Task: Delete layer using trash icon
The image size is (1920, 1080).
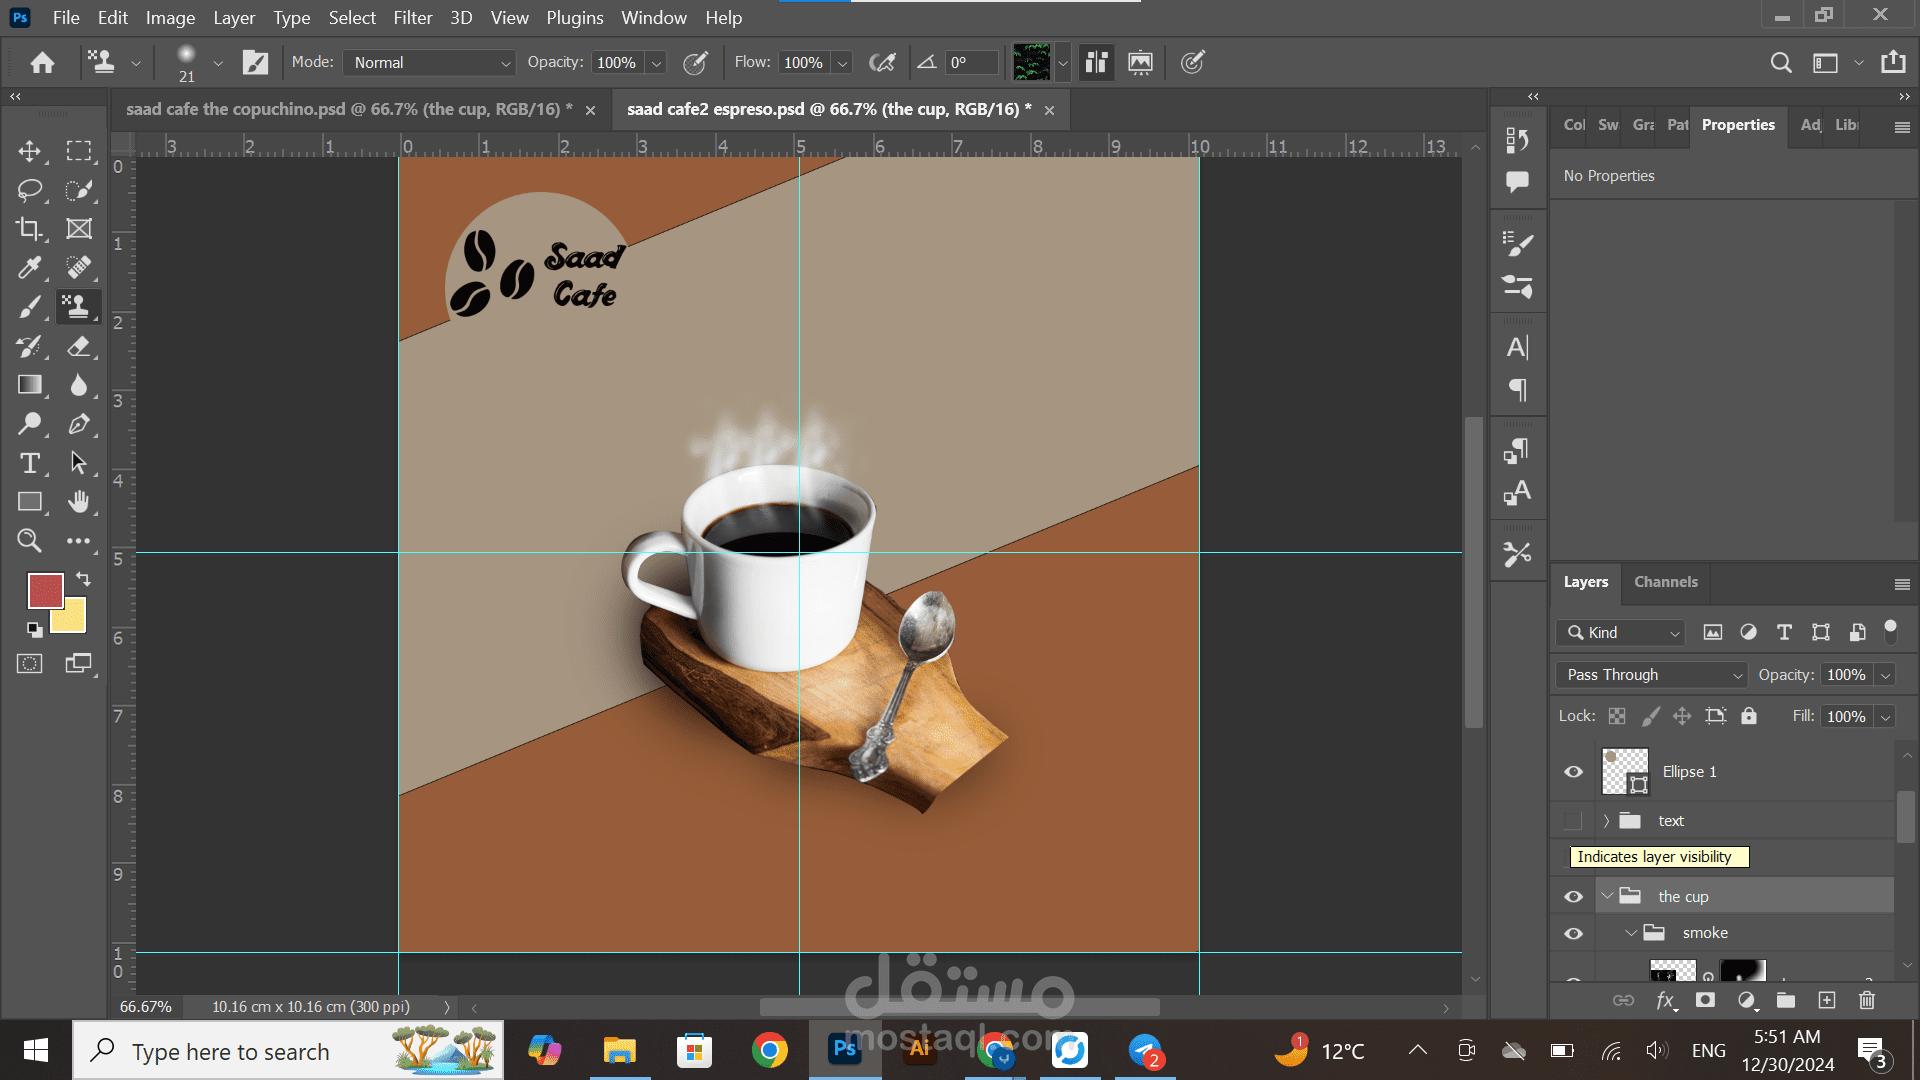Action: [x=1866, y=1000]
